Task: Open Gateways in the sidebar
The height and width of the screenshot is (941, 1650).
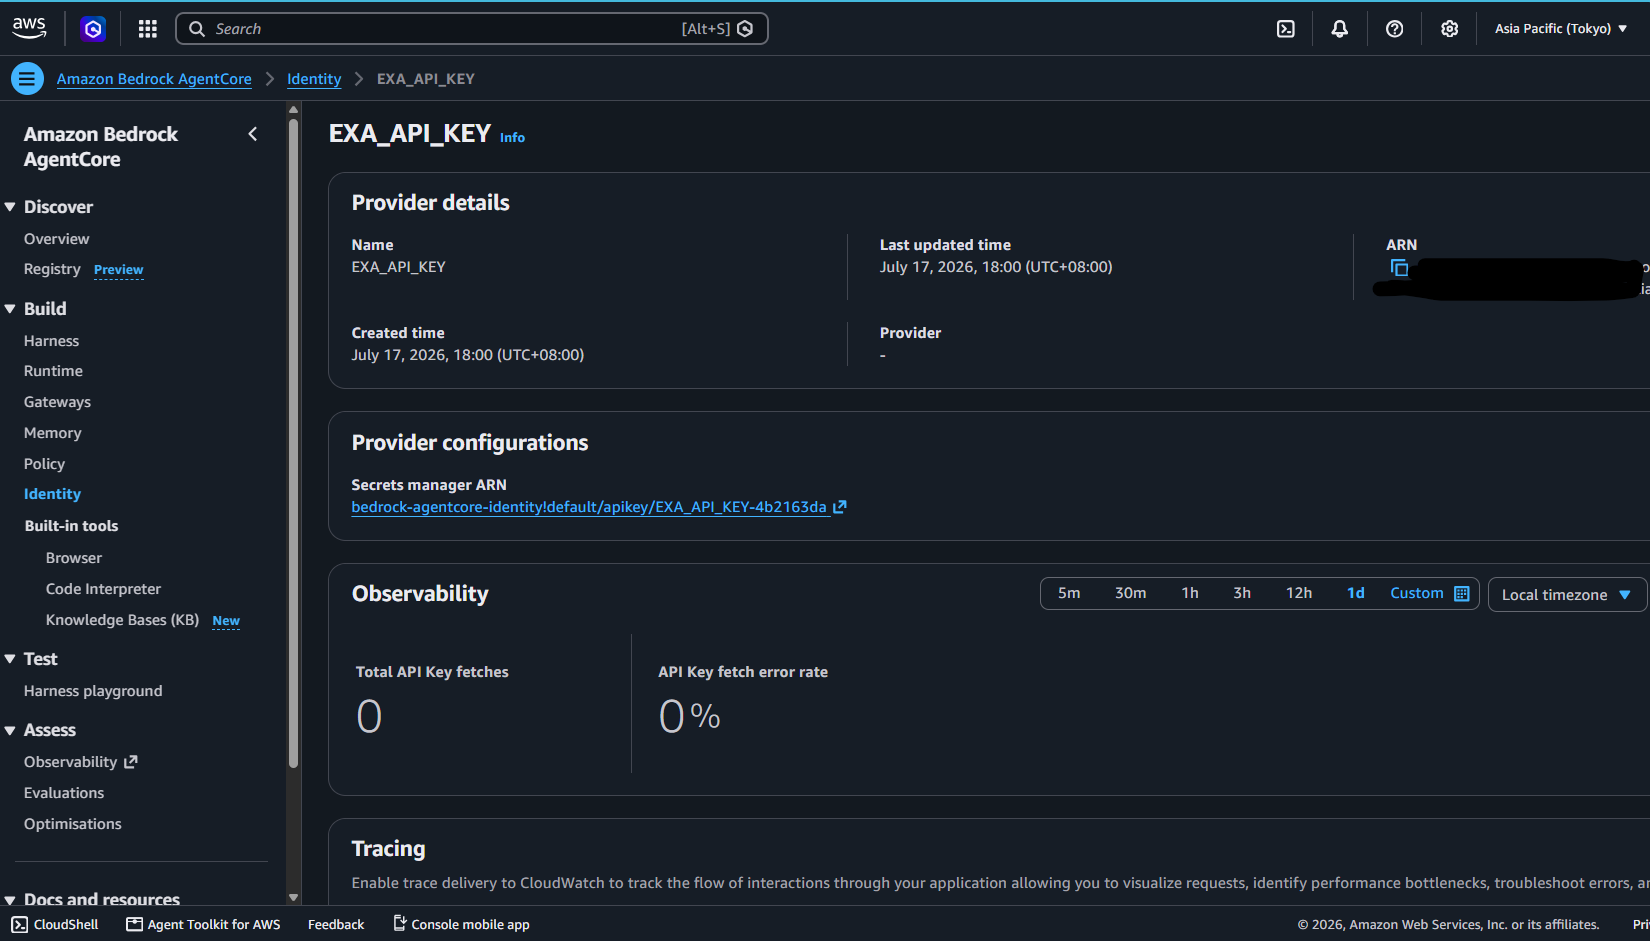Action: 58,402
